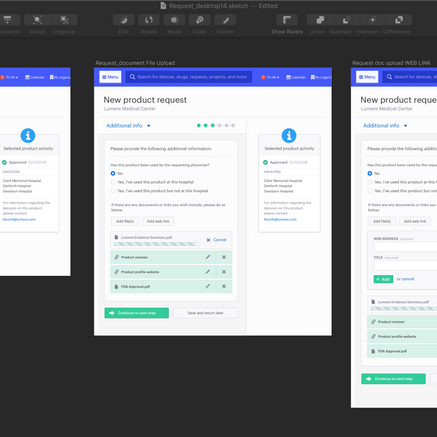This screenshot has height=437, width=437.
Task: Click Continue to next step in WEB LINK artboard
Action: [393, 379]
